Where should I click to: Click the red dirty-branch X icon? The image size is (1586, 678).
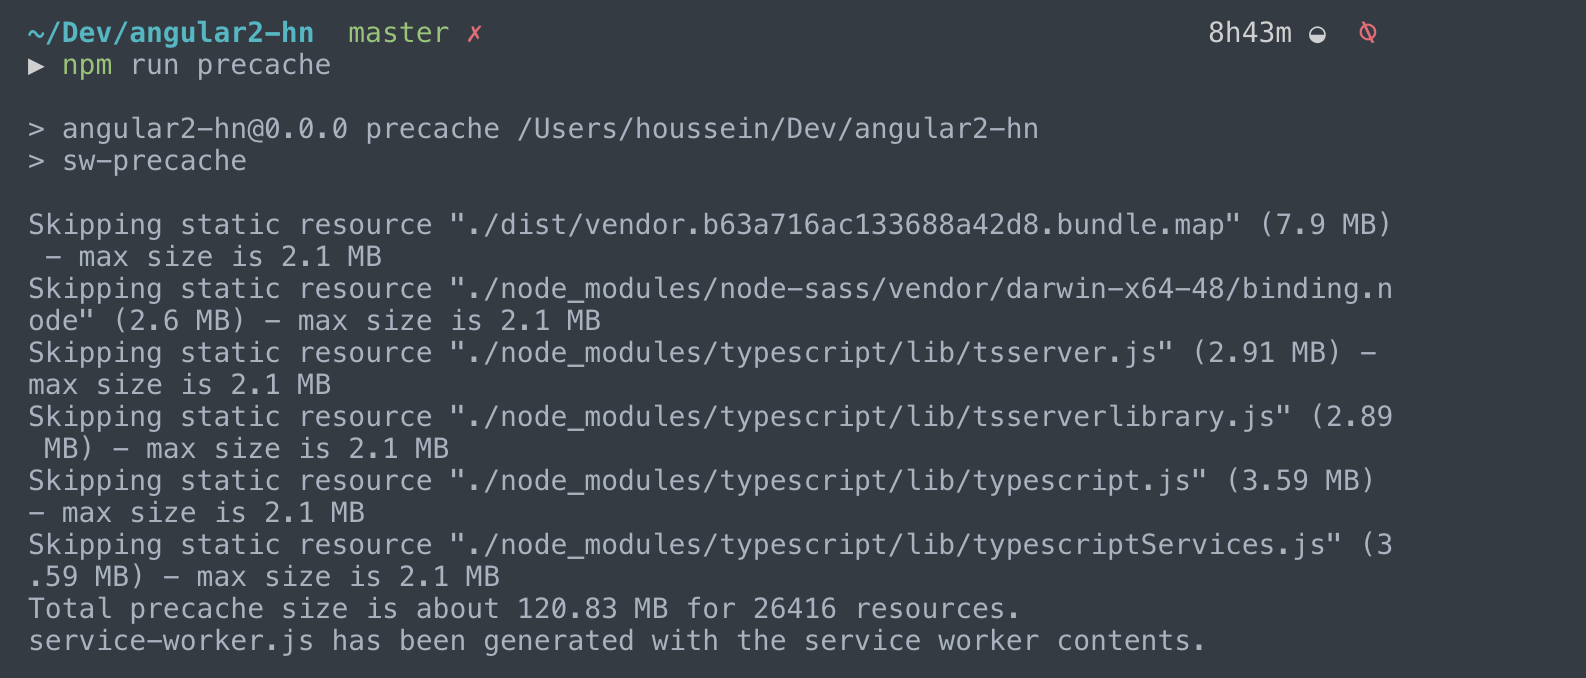[475, 33]
